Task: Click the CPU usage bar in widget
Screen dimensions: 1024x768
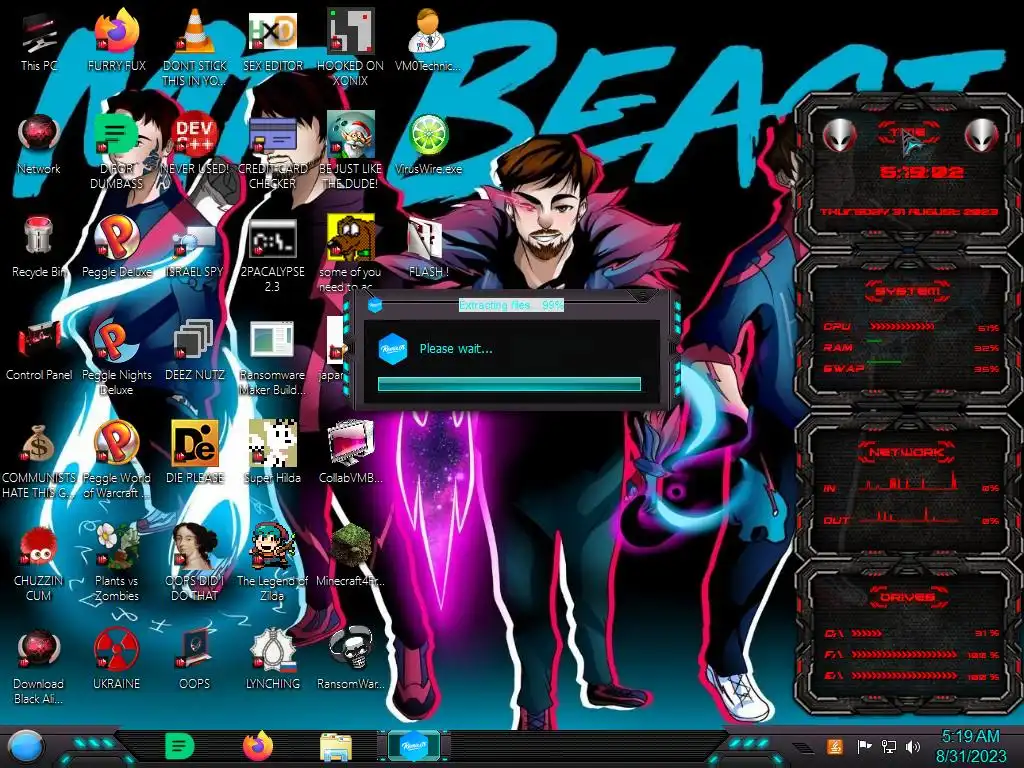Action: (x=902, y=327)
